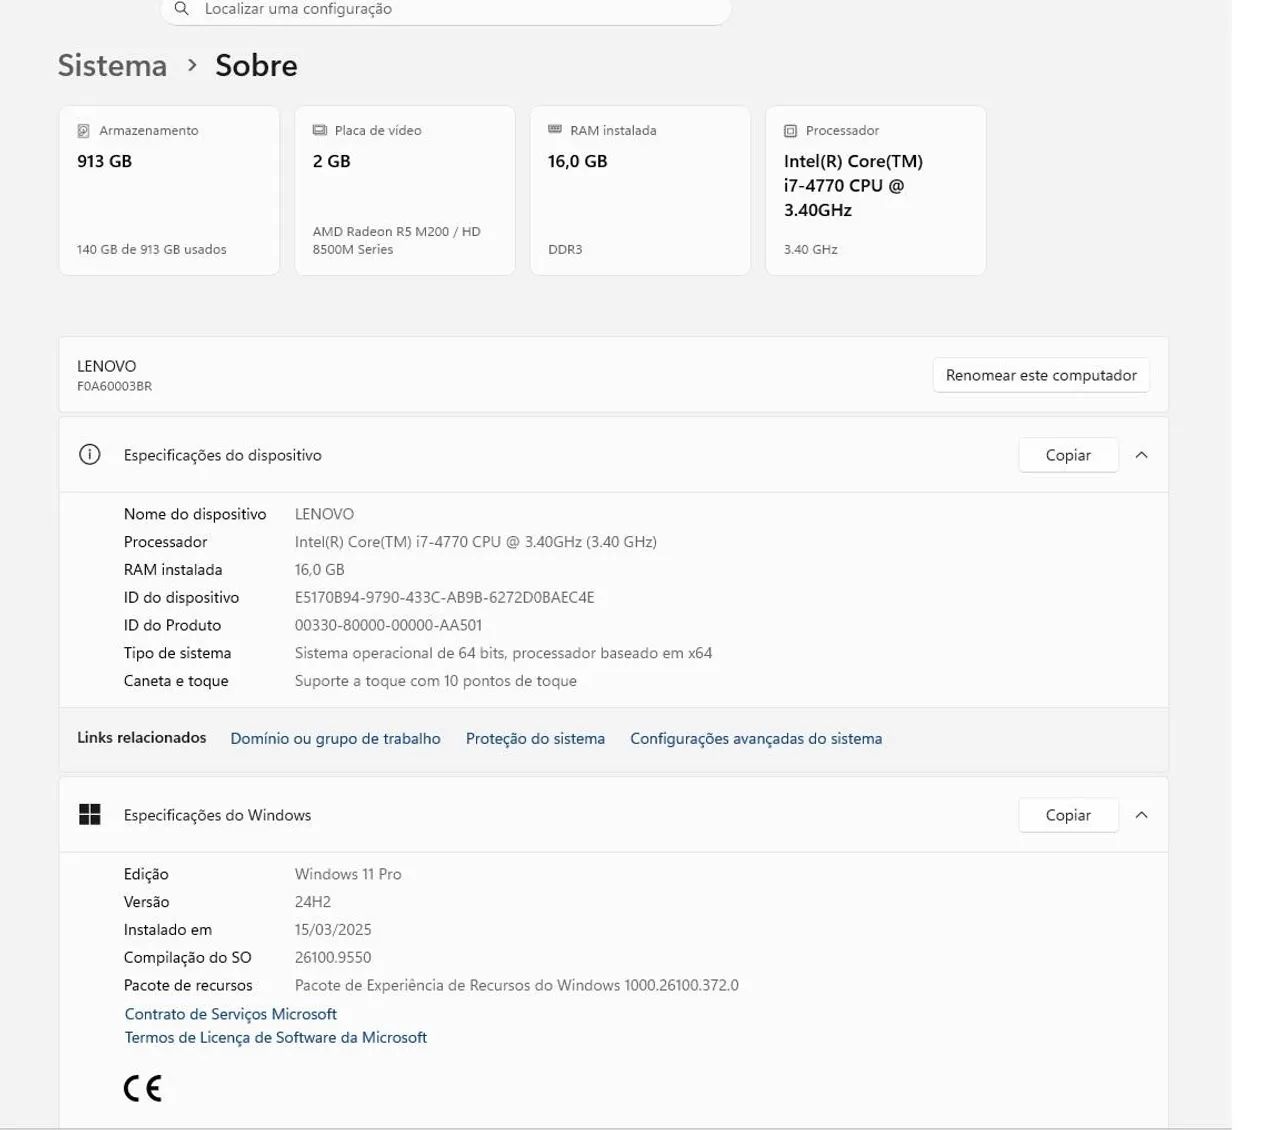Open Domínio ou grupo de trabalho link
The image size is (1280, 1130).
pos(335,739)
